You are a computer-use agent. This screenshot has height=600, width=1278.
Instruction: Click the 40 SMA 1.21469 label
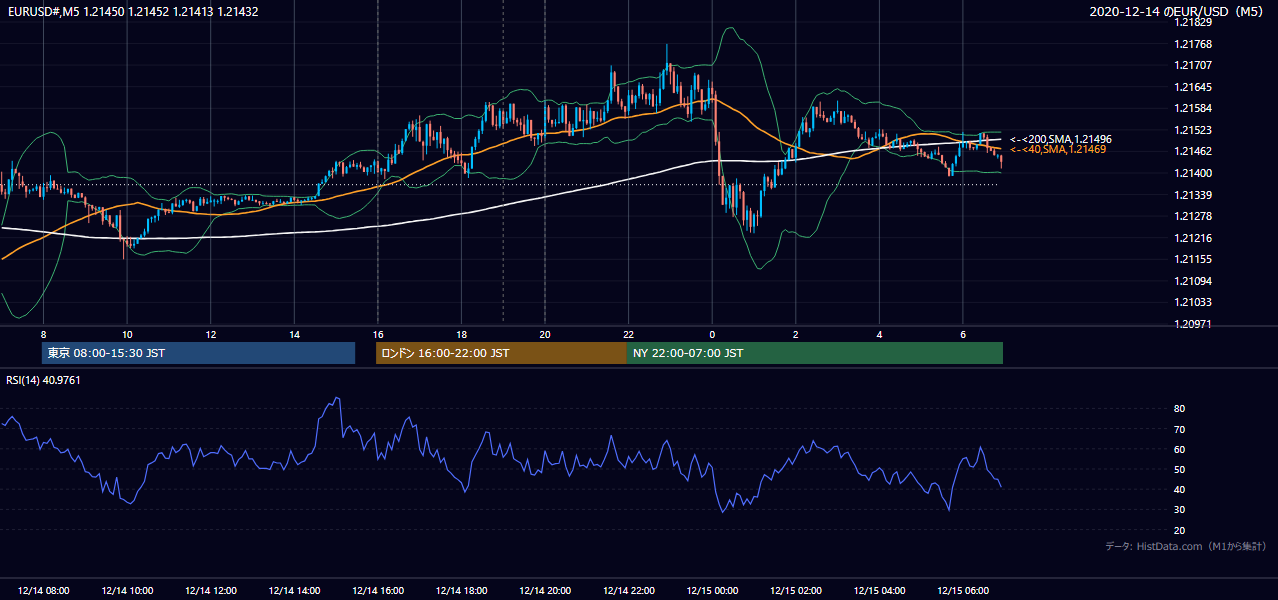(x=1058, y=149)
